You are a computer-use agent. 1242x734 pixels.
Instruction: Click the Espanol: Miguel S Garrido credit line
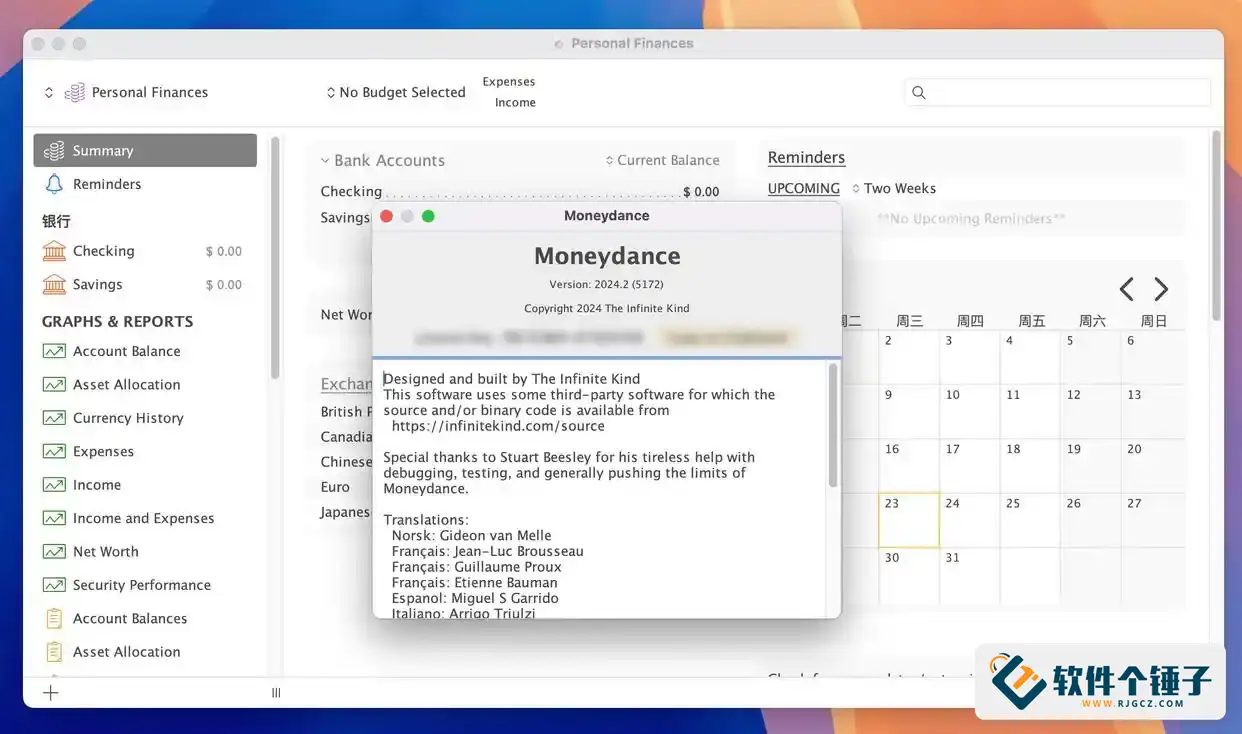click(475, 598)
